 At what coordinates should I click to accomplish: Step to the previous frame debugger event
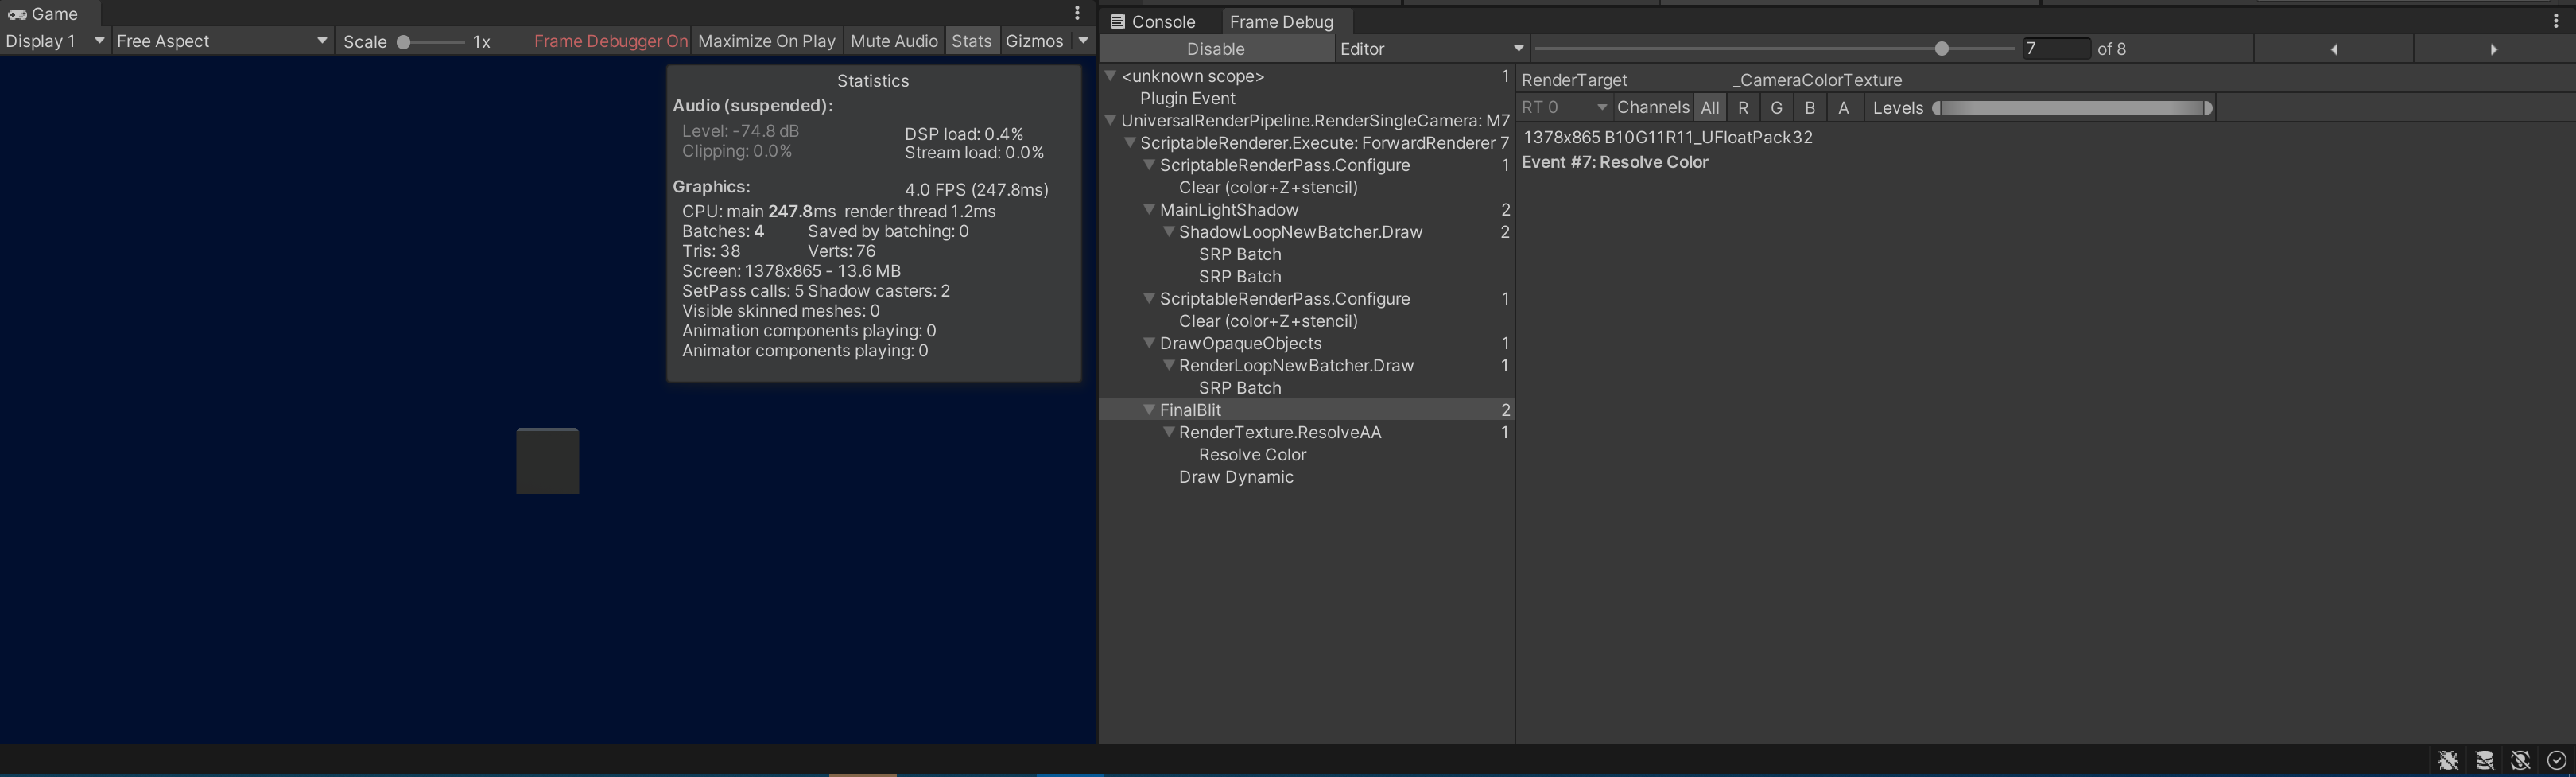pos(2333,48)
